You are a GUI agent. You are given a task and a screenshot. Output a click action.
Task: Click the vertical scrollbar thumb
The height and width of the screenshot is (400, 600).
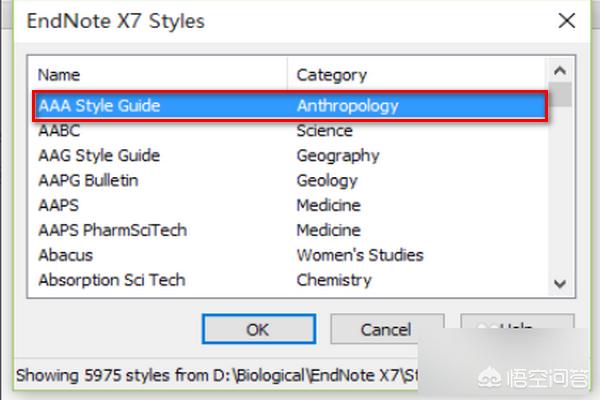click(x=560, y=94)
